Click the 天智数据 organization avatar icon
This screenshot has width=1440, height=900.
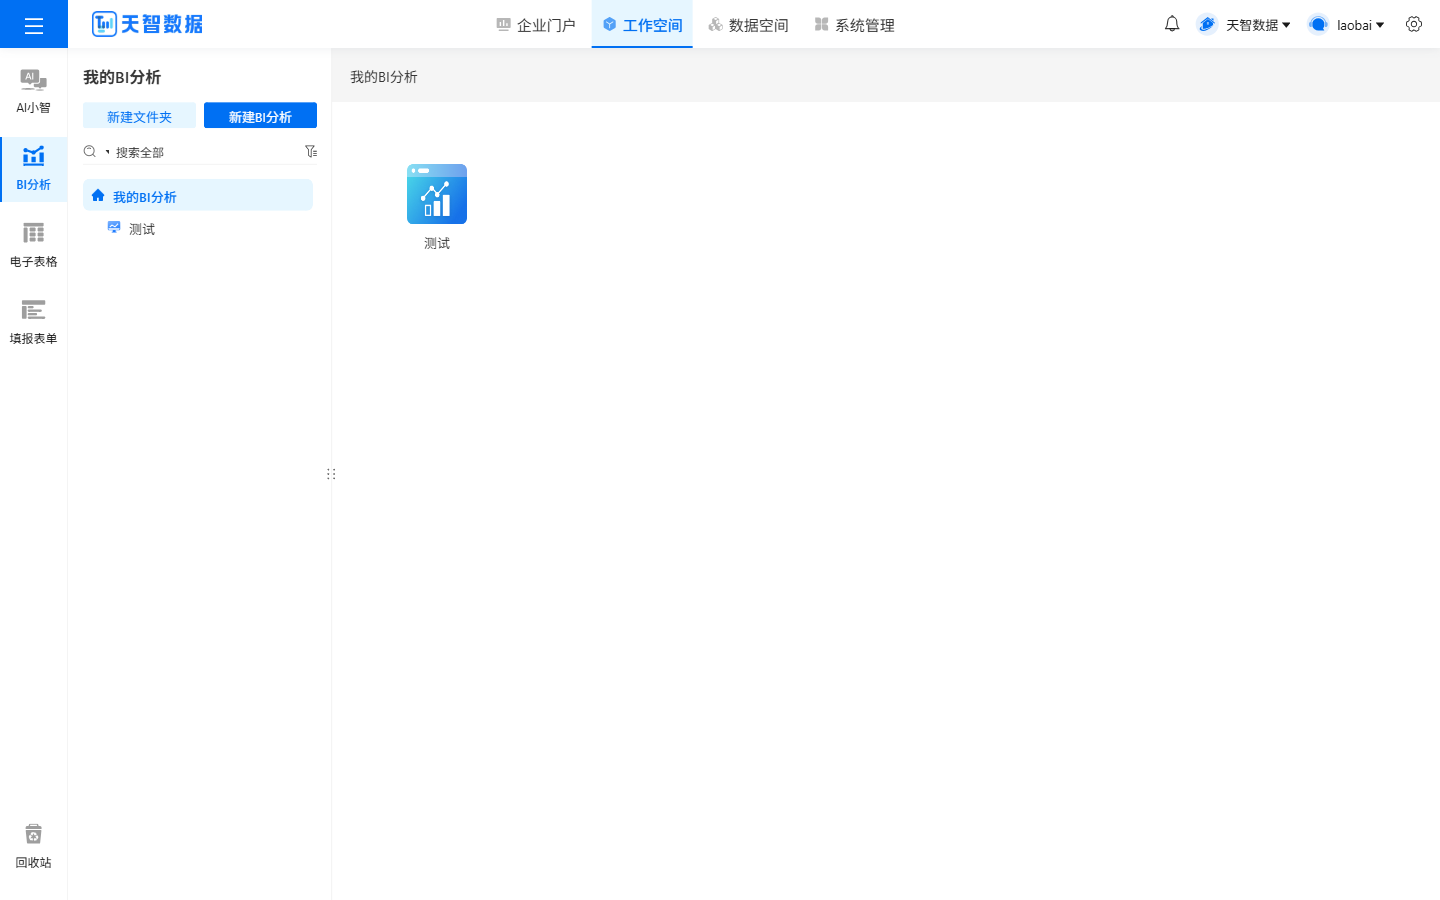click(1207, 24)
